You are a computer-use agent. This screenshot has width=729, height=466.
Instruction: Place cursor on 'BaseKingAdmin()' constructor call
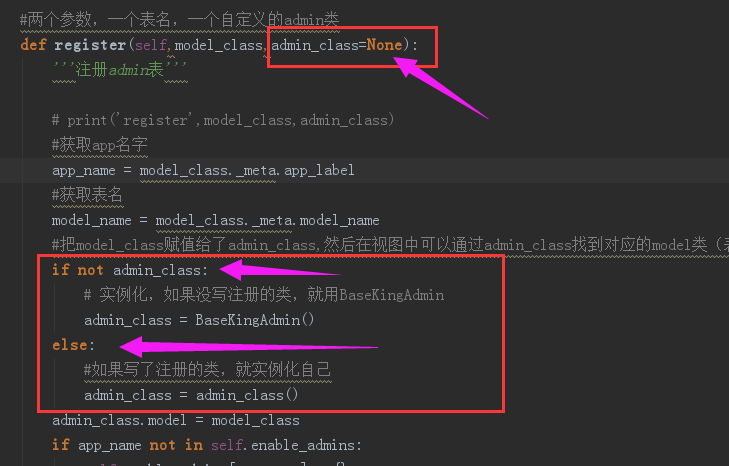255,320
